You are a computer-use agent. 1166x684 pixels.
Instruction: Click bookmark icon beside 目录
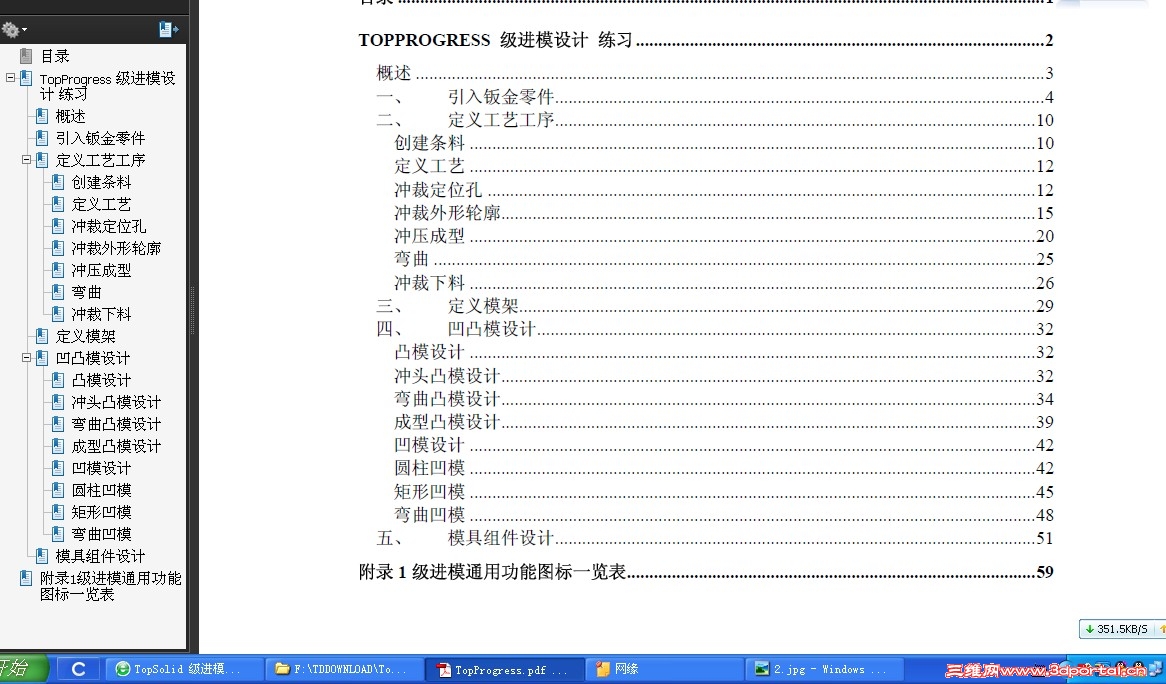(26, 56)
